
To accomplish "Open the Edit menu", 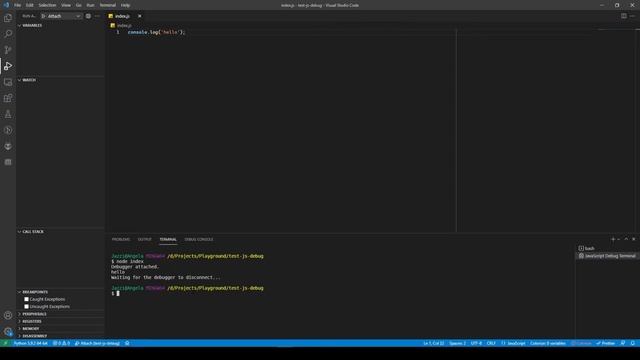I will [30, 5].
